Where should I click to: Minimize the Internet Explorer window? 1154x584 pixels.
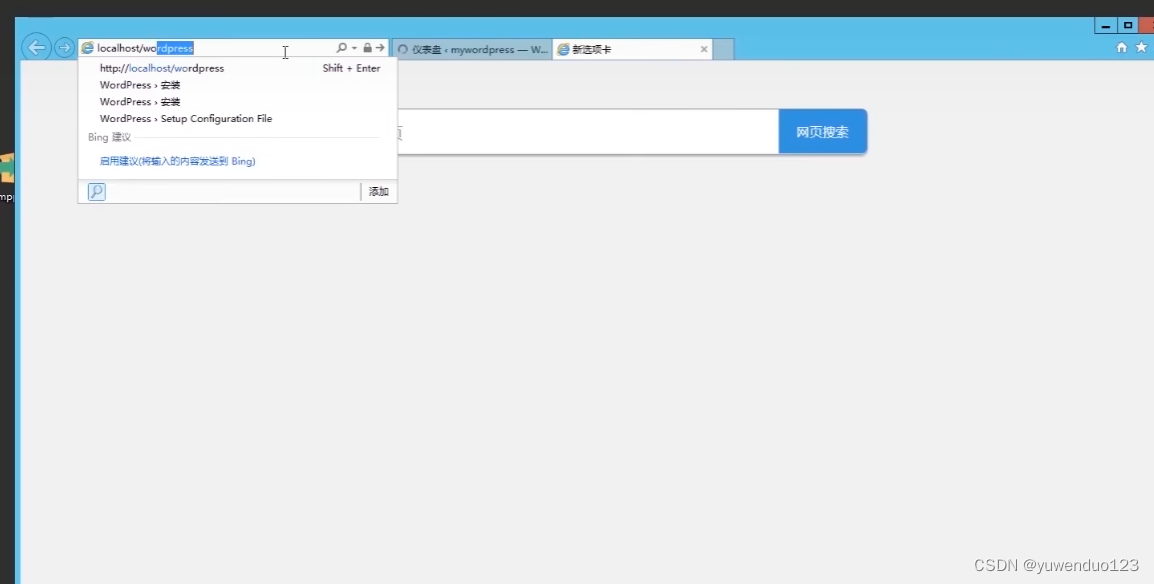pyautogui.click(x=1105, y=26)
